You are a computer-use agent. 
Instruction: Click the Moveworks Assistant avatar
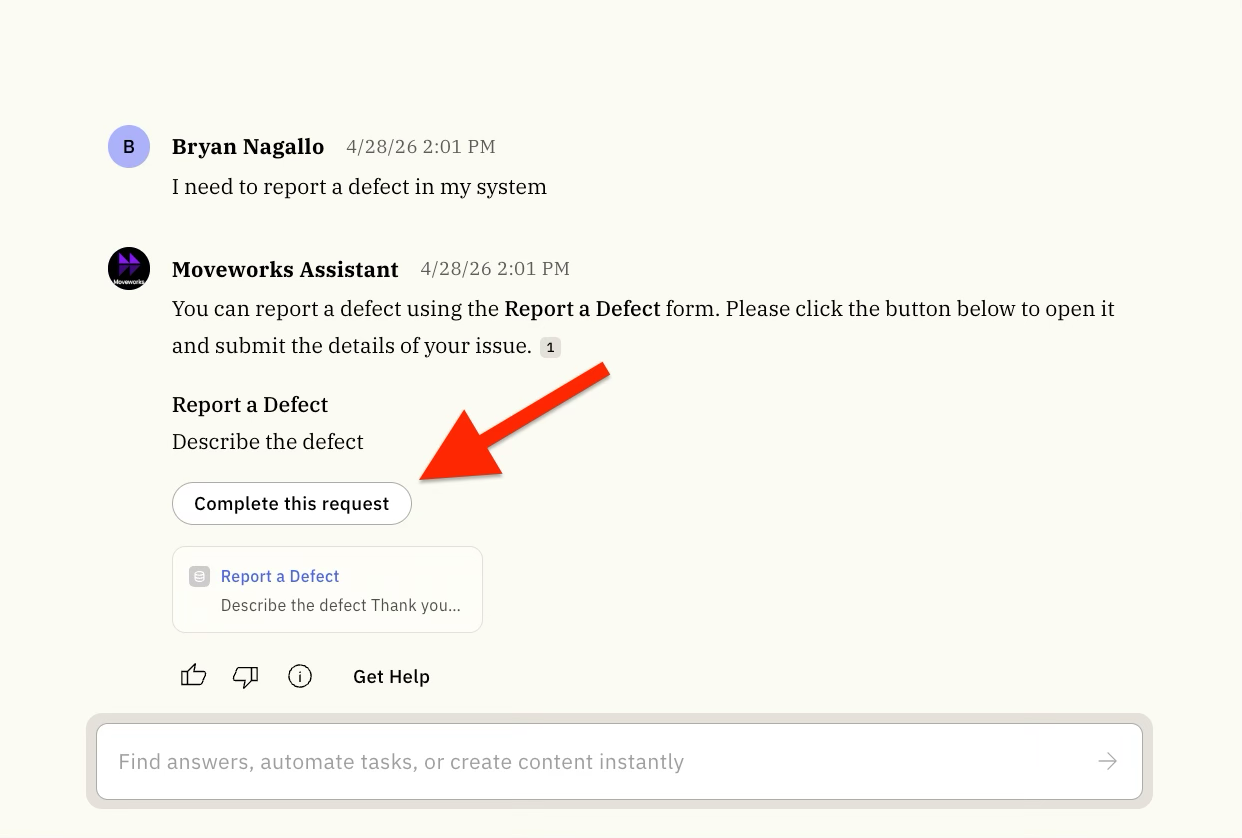pos(129,268)
